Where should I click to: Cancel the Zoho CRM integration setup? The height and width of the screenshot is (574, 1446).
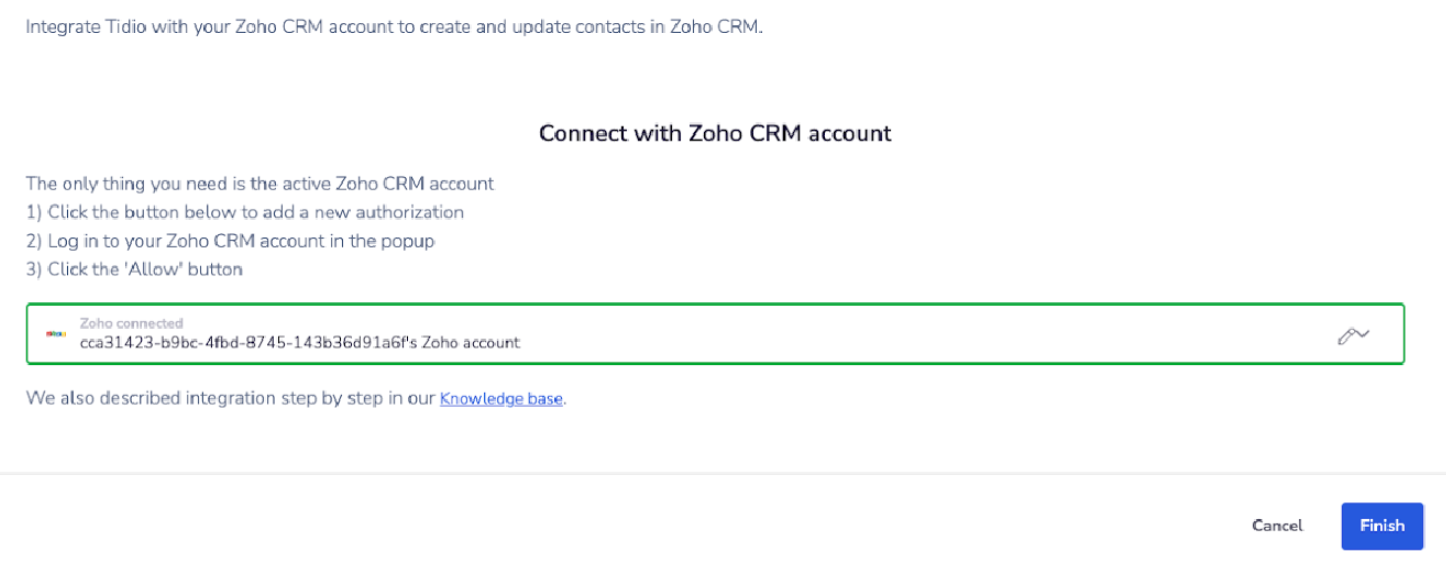click(1277, 526)
